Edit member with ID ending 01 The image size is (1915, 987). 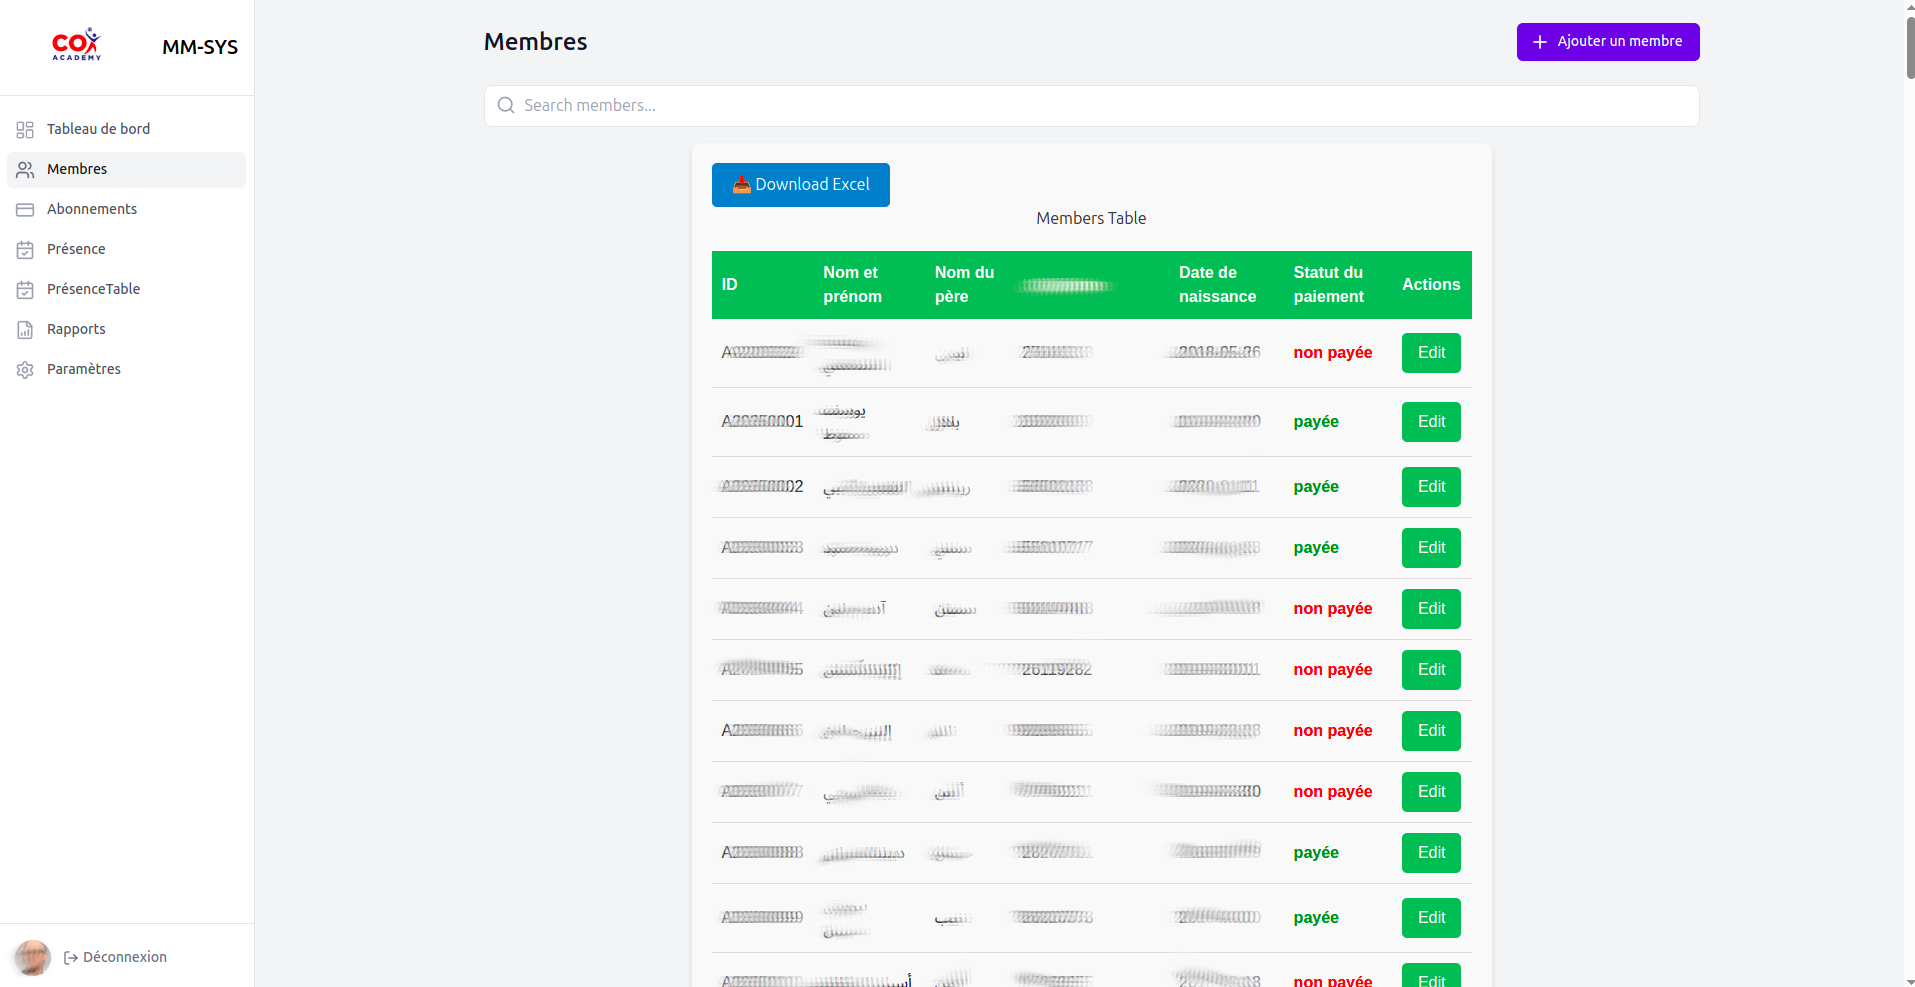click(1430, 422)
